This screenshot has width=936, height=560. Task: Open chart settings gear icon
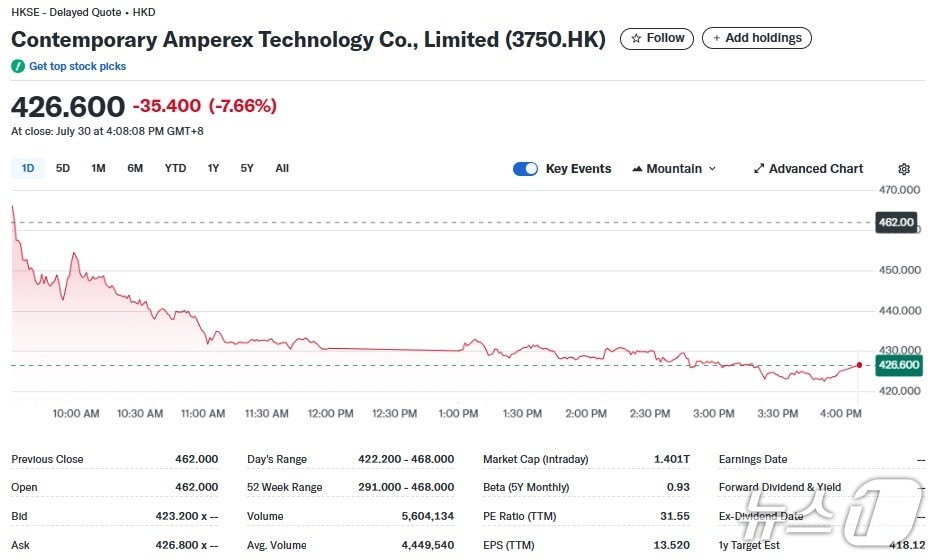coord(904,169)
